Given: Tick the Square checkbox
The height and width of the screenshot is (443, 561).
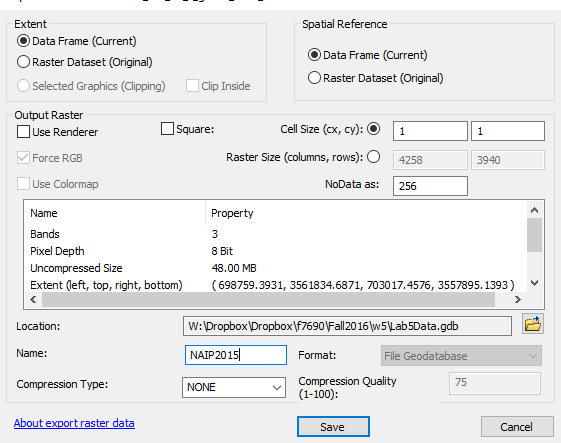Looking at the screenshot, I should [167, 128].
